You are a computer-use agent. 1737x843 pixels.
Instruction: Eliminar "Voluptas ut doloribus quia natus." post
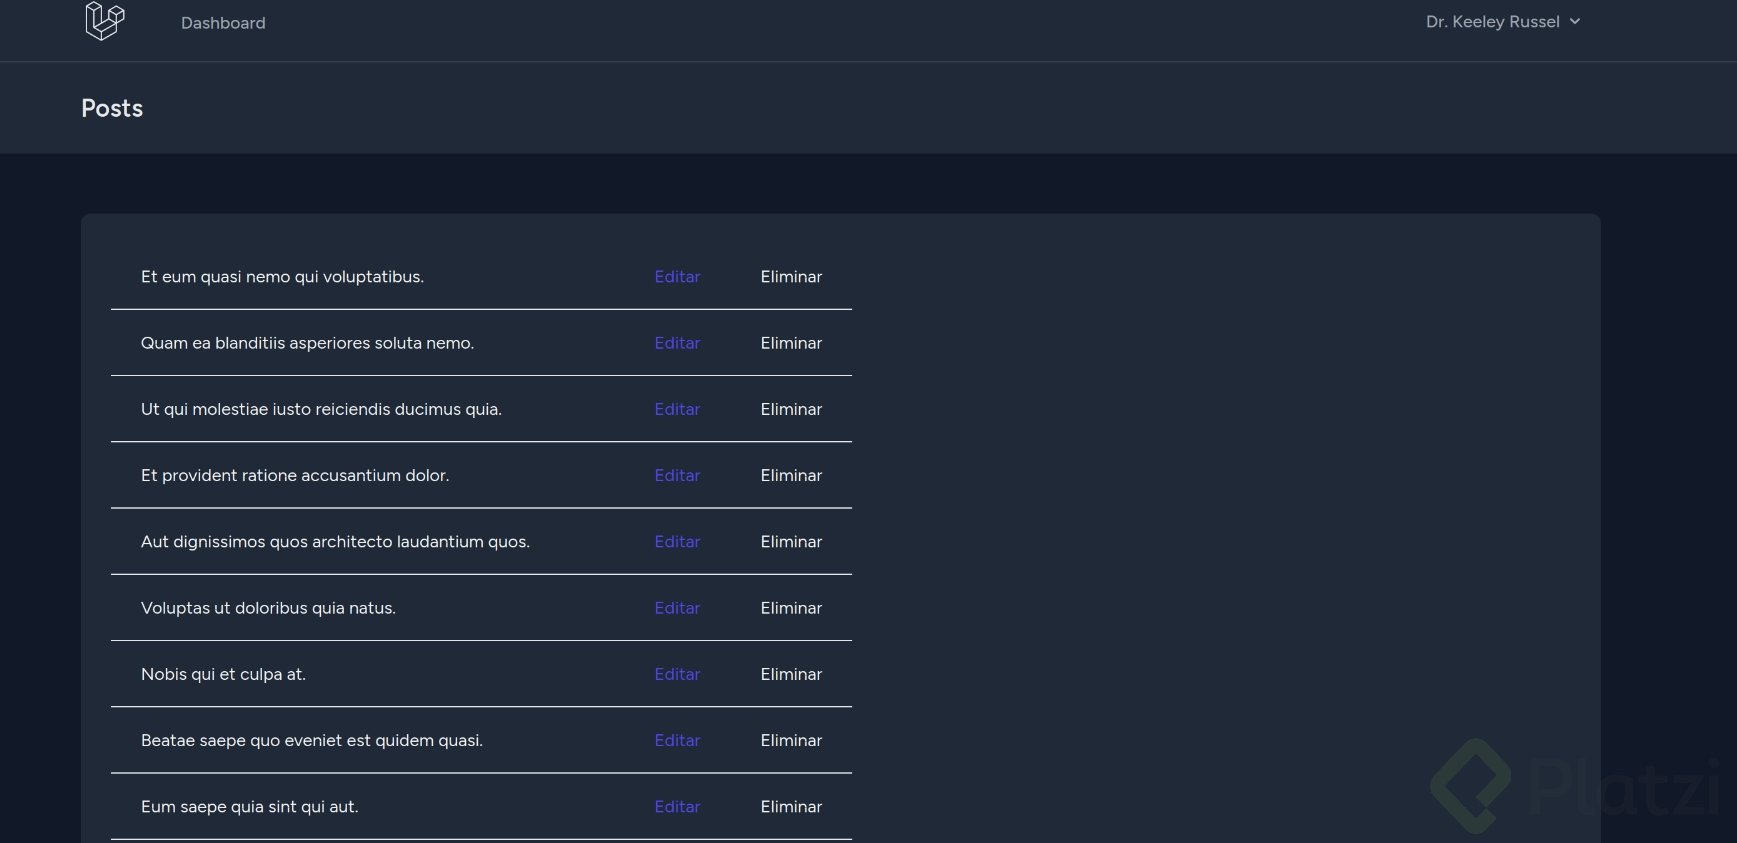coord(791,608)
